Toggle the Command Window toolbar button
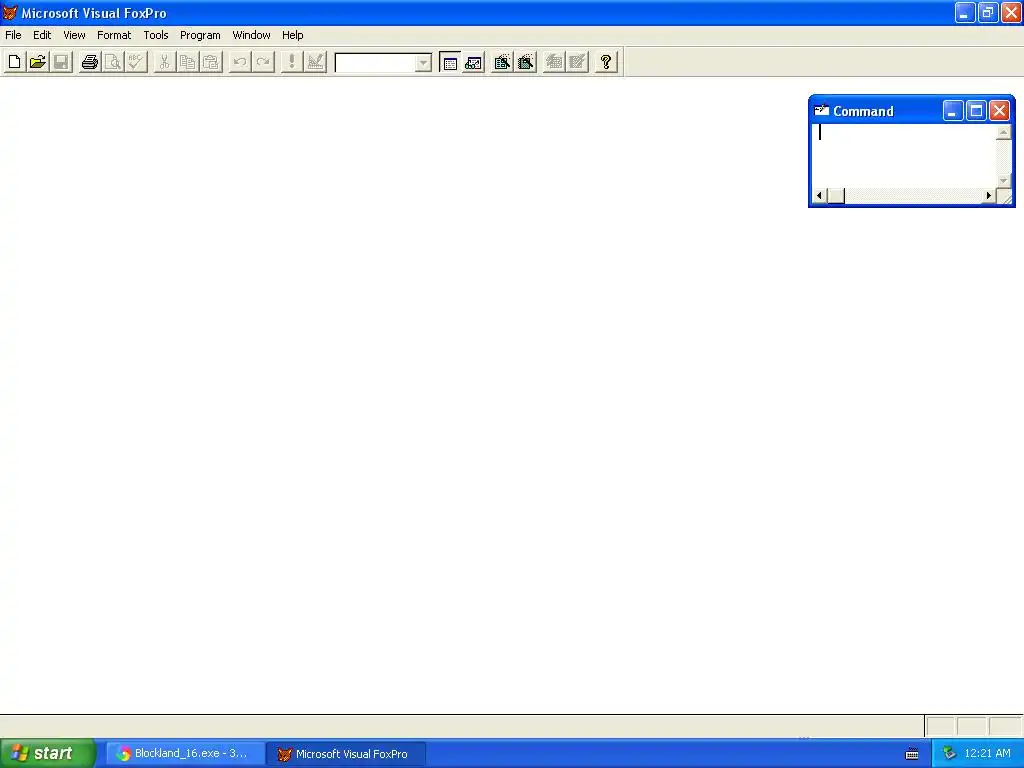The height and width of the screenshot is (768, 1024). [x=450, y=62]
